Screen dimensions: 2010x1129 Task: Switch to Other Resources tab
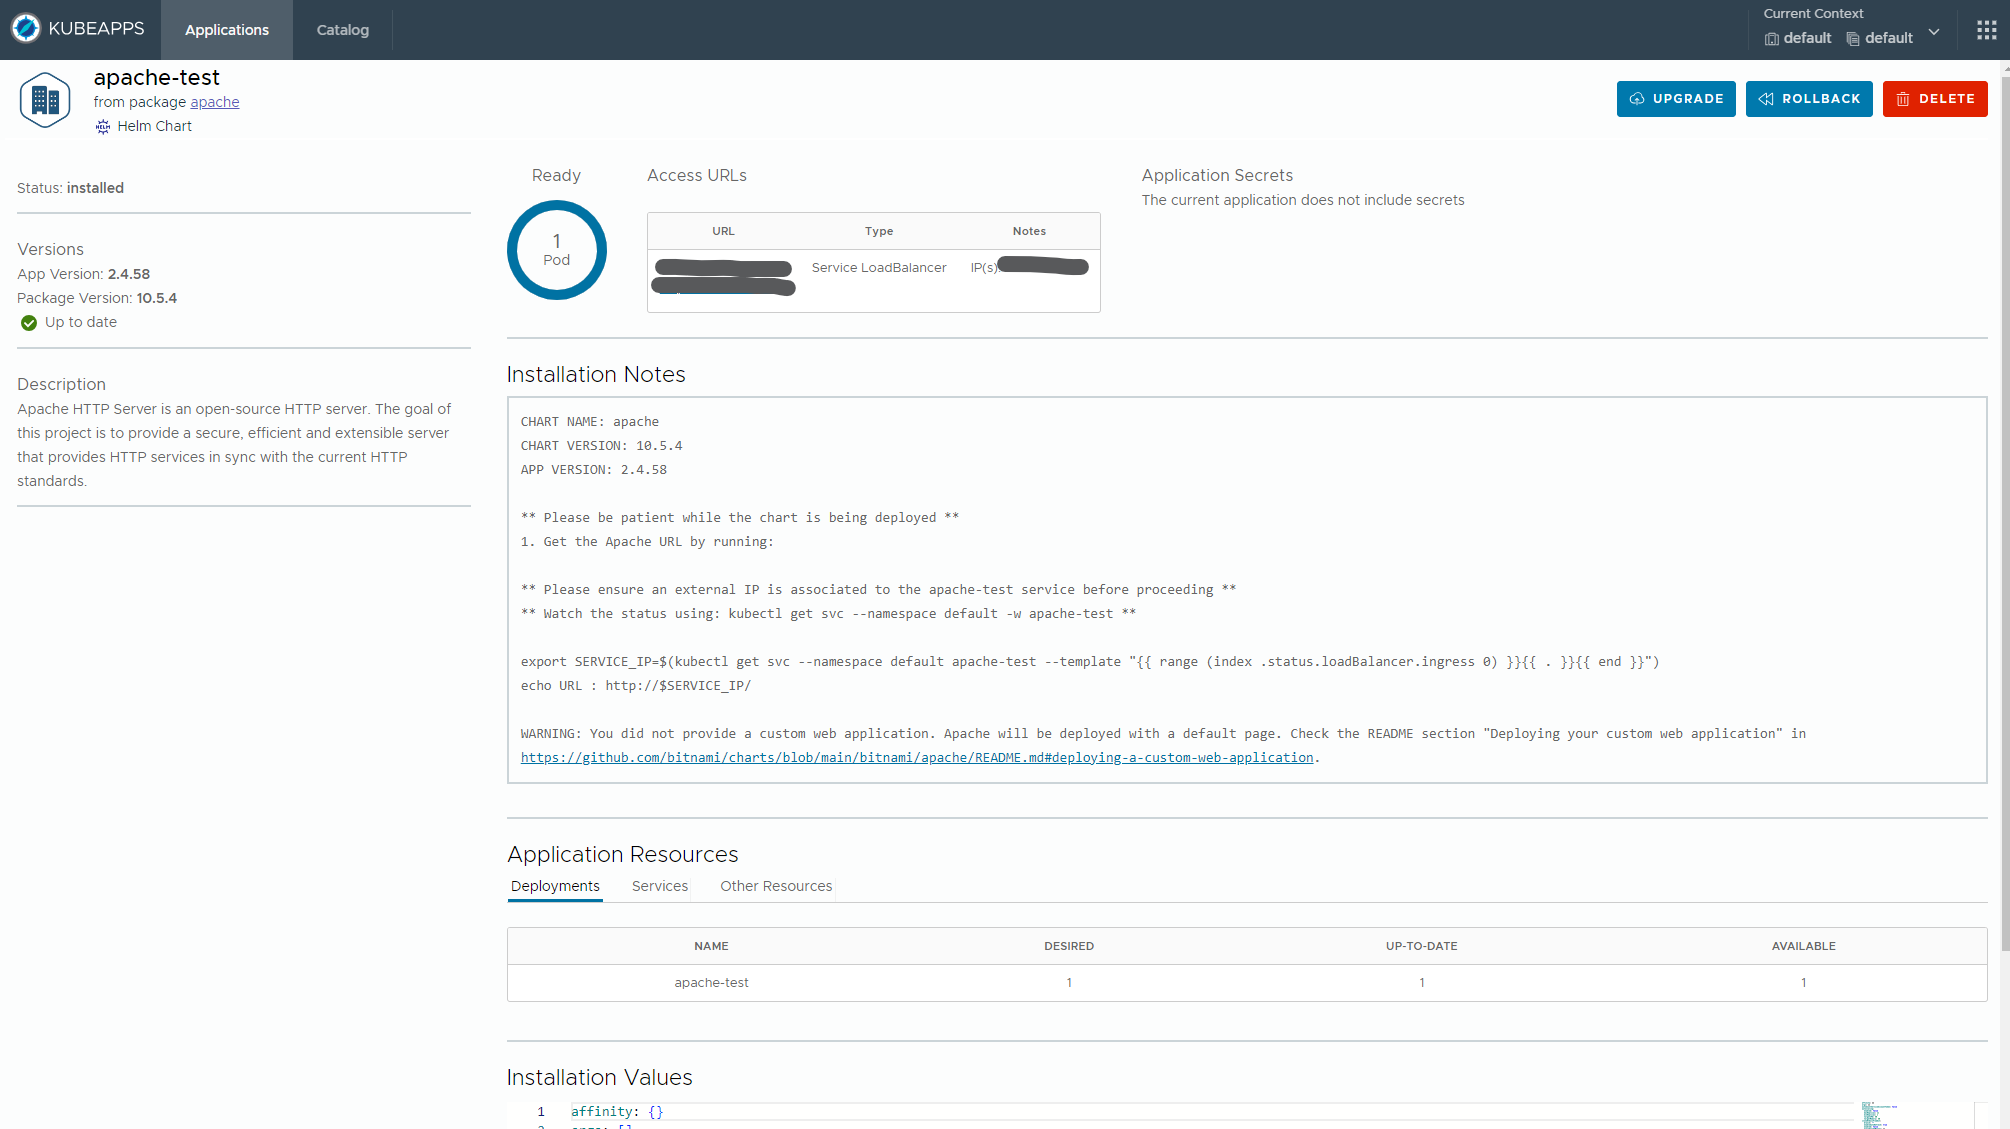coord(775,886)
